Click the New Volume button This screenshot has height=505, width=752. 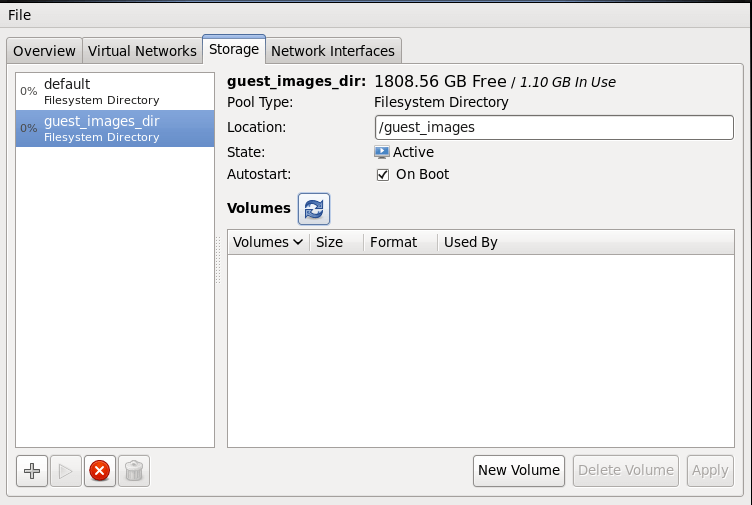519,470
